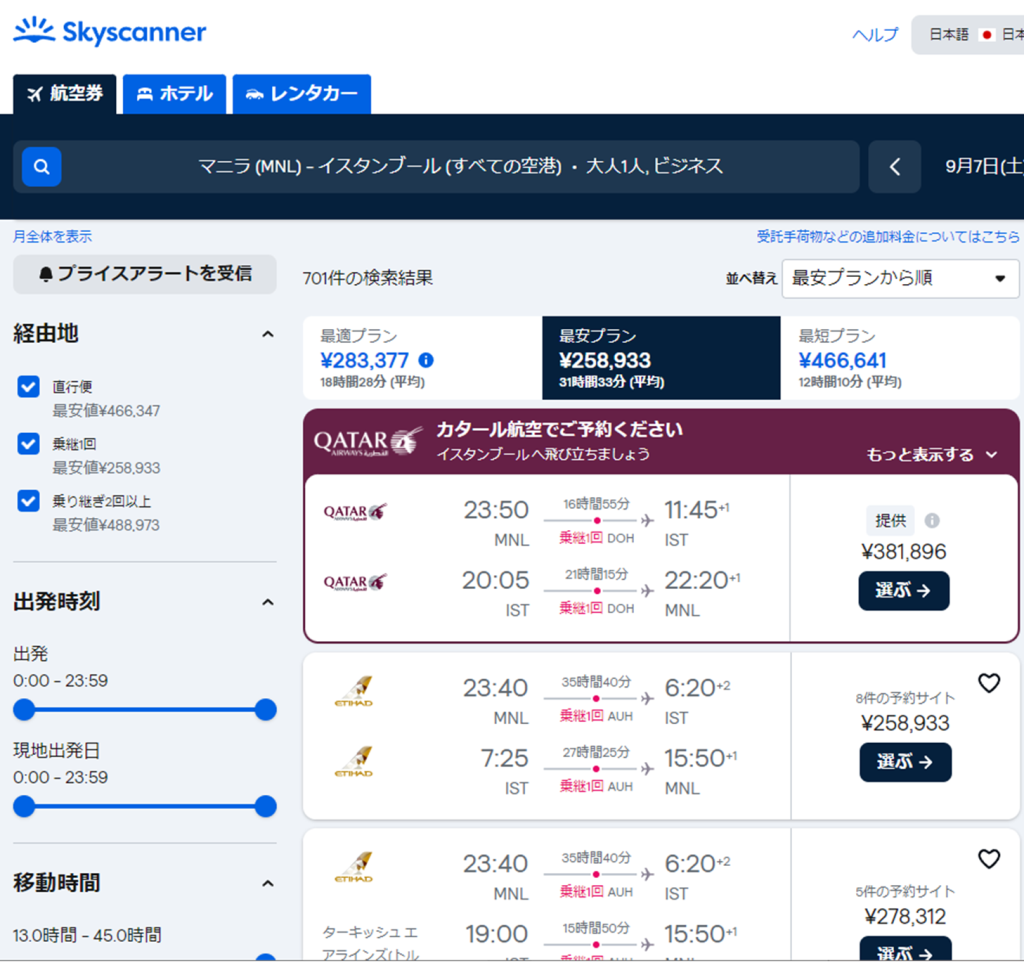
Task: Favorite the ¥278,312 flight using heart icon
Action: point(988,859)
